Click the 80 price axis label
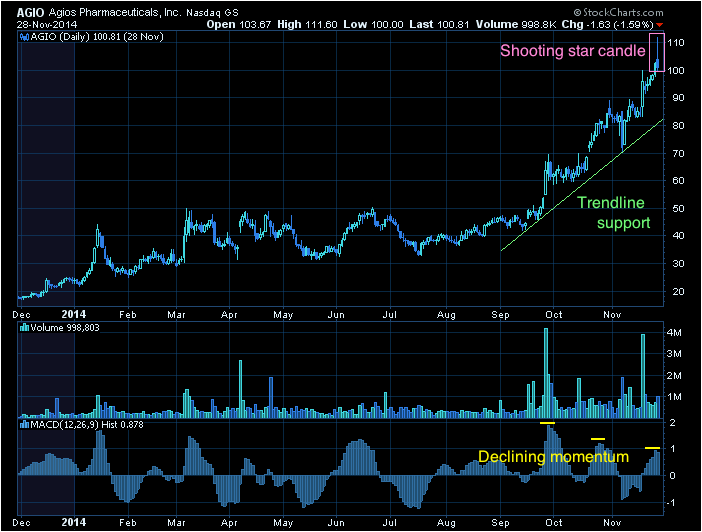702x532 pixels. (x=678, y=125)
